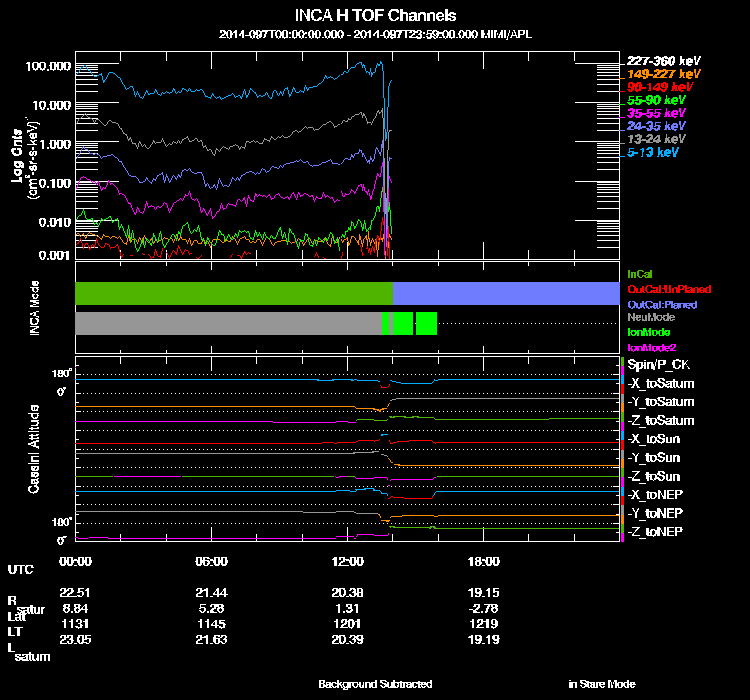Viewport: 750px width, 700px height.
Task: Click the IonMode legend entry
Action: (649, 332)
